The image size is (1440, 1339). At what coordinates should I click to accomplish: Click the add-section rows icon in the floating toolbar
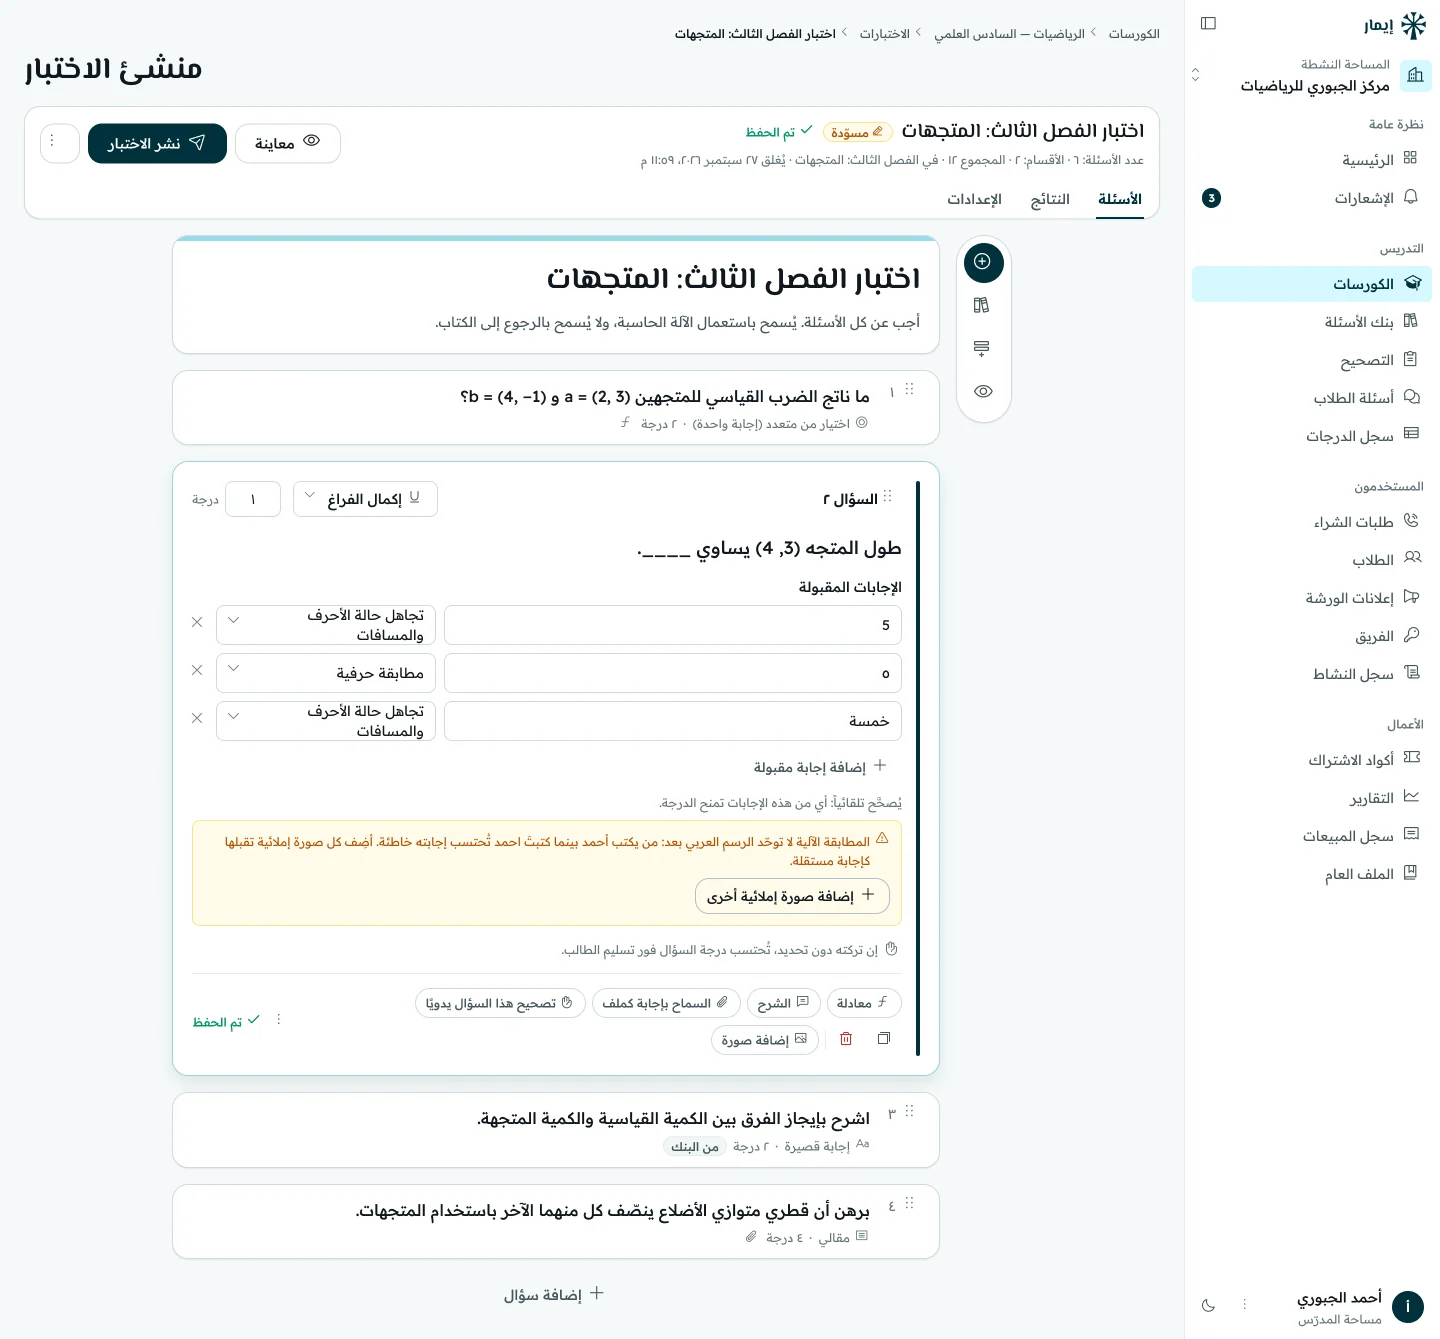[x=982, y=348]
